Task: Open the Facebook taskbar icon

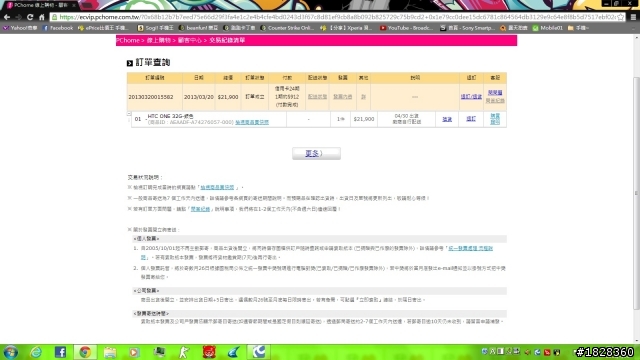Action: tap(60, 352)
